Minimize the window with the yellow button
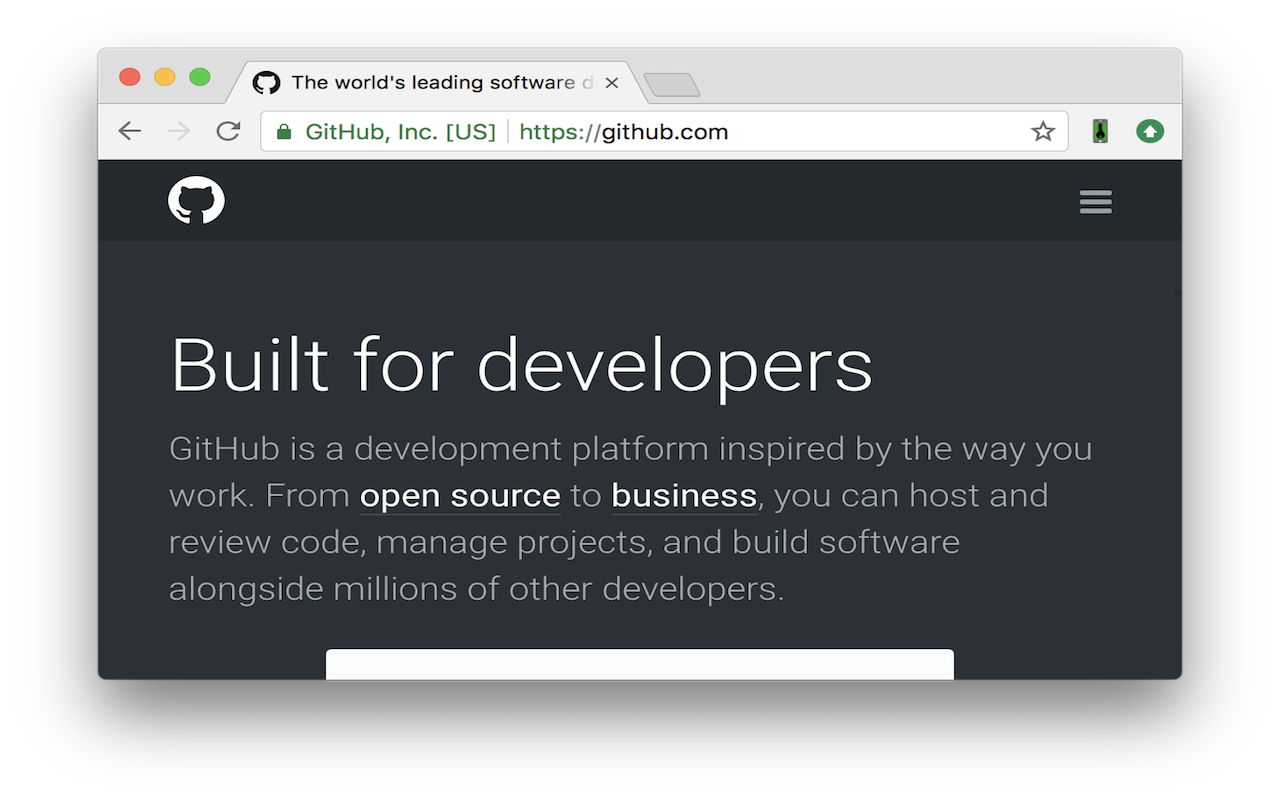 pos(165,77)
